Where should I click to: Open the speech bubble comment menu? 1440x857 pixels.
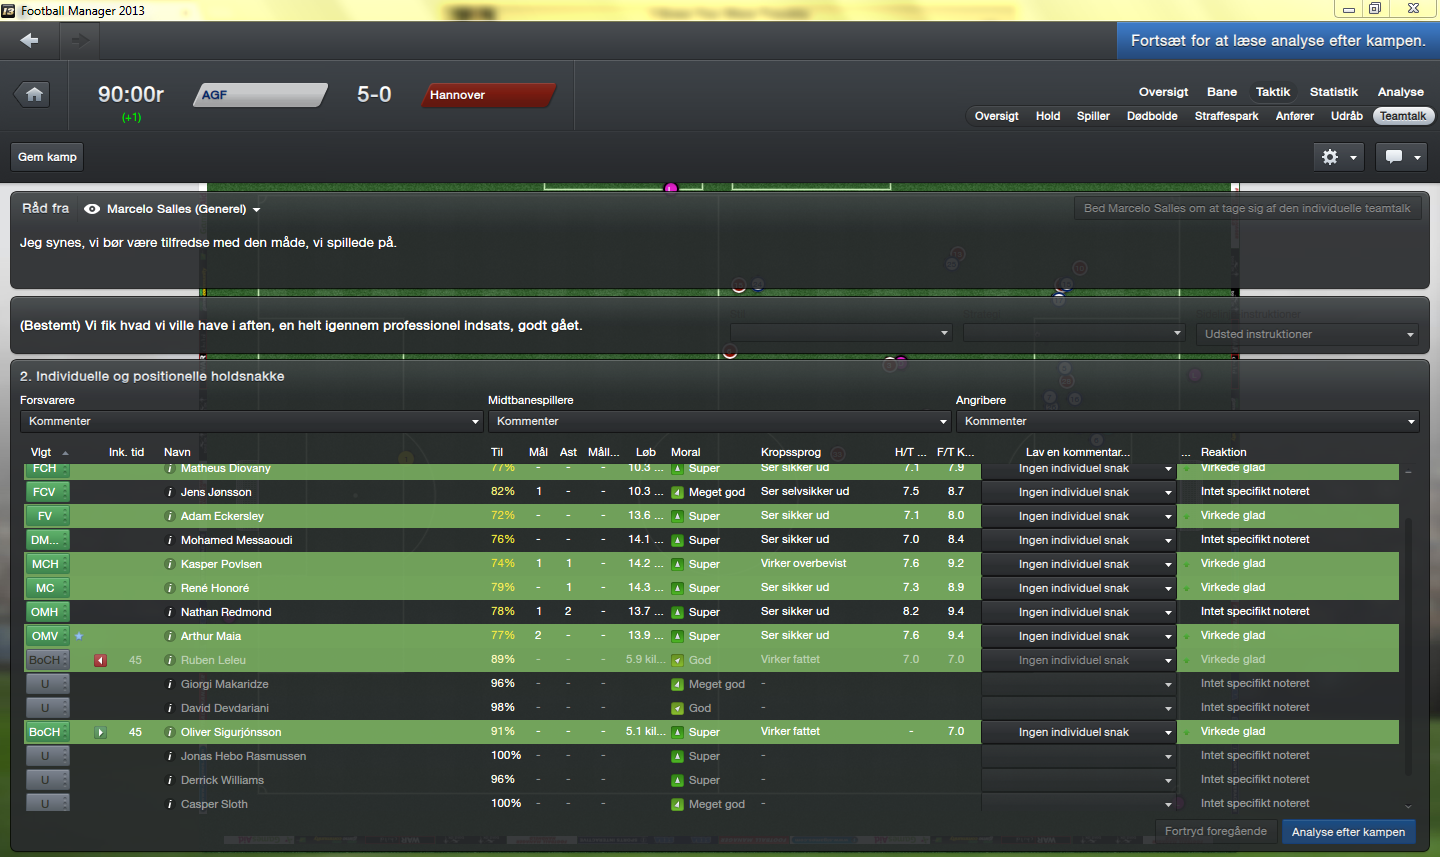tap(1401, 157)
